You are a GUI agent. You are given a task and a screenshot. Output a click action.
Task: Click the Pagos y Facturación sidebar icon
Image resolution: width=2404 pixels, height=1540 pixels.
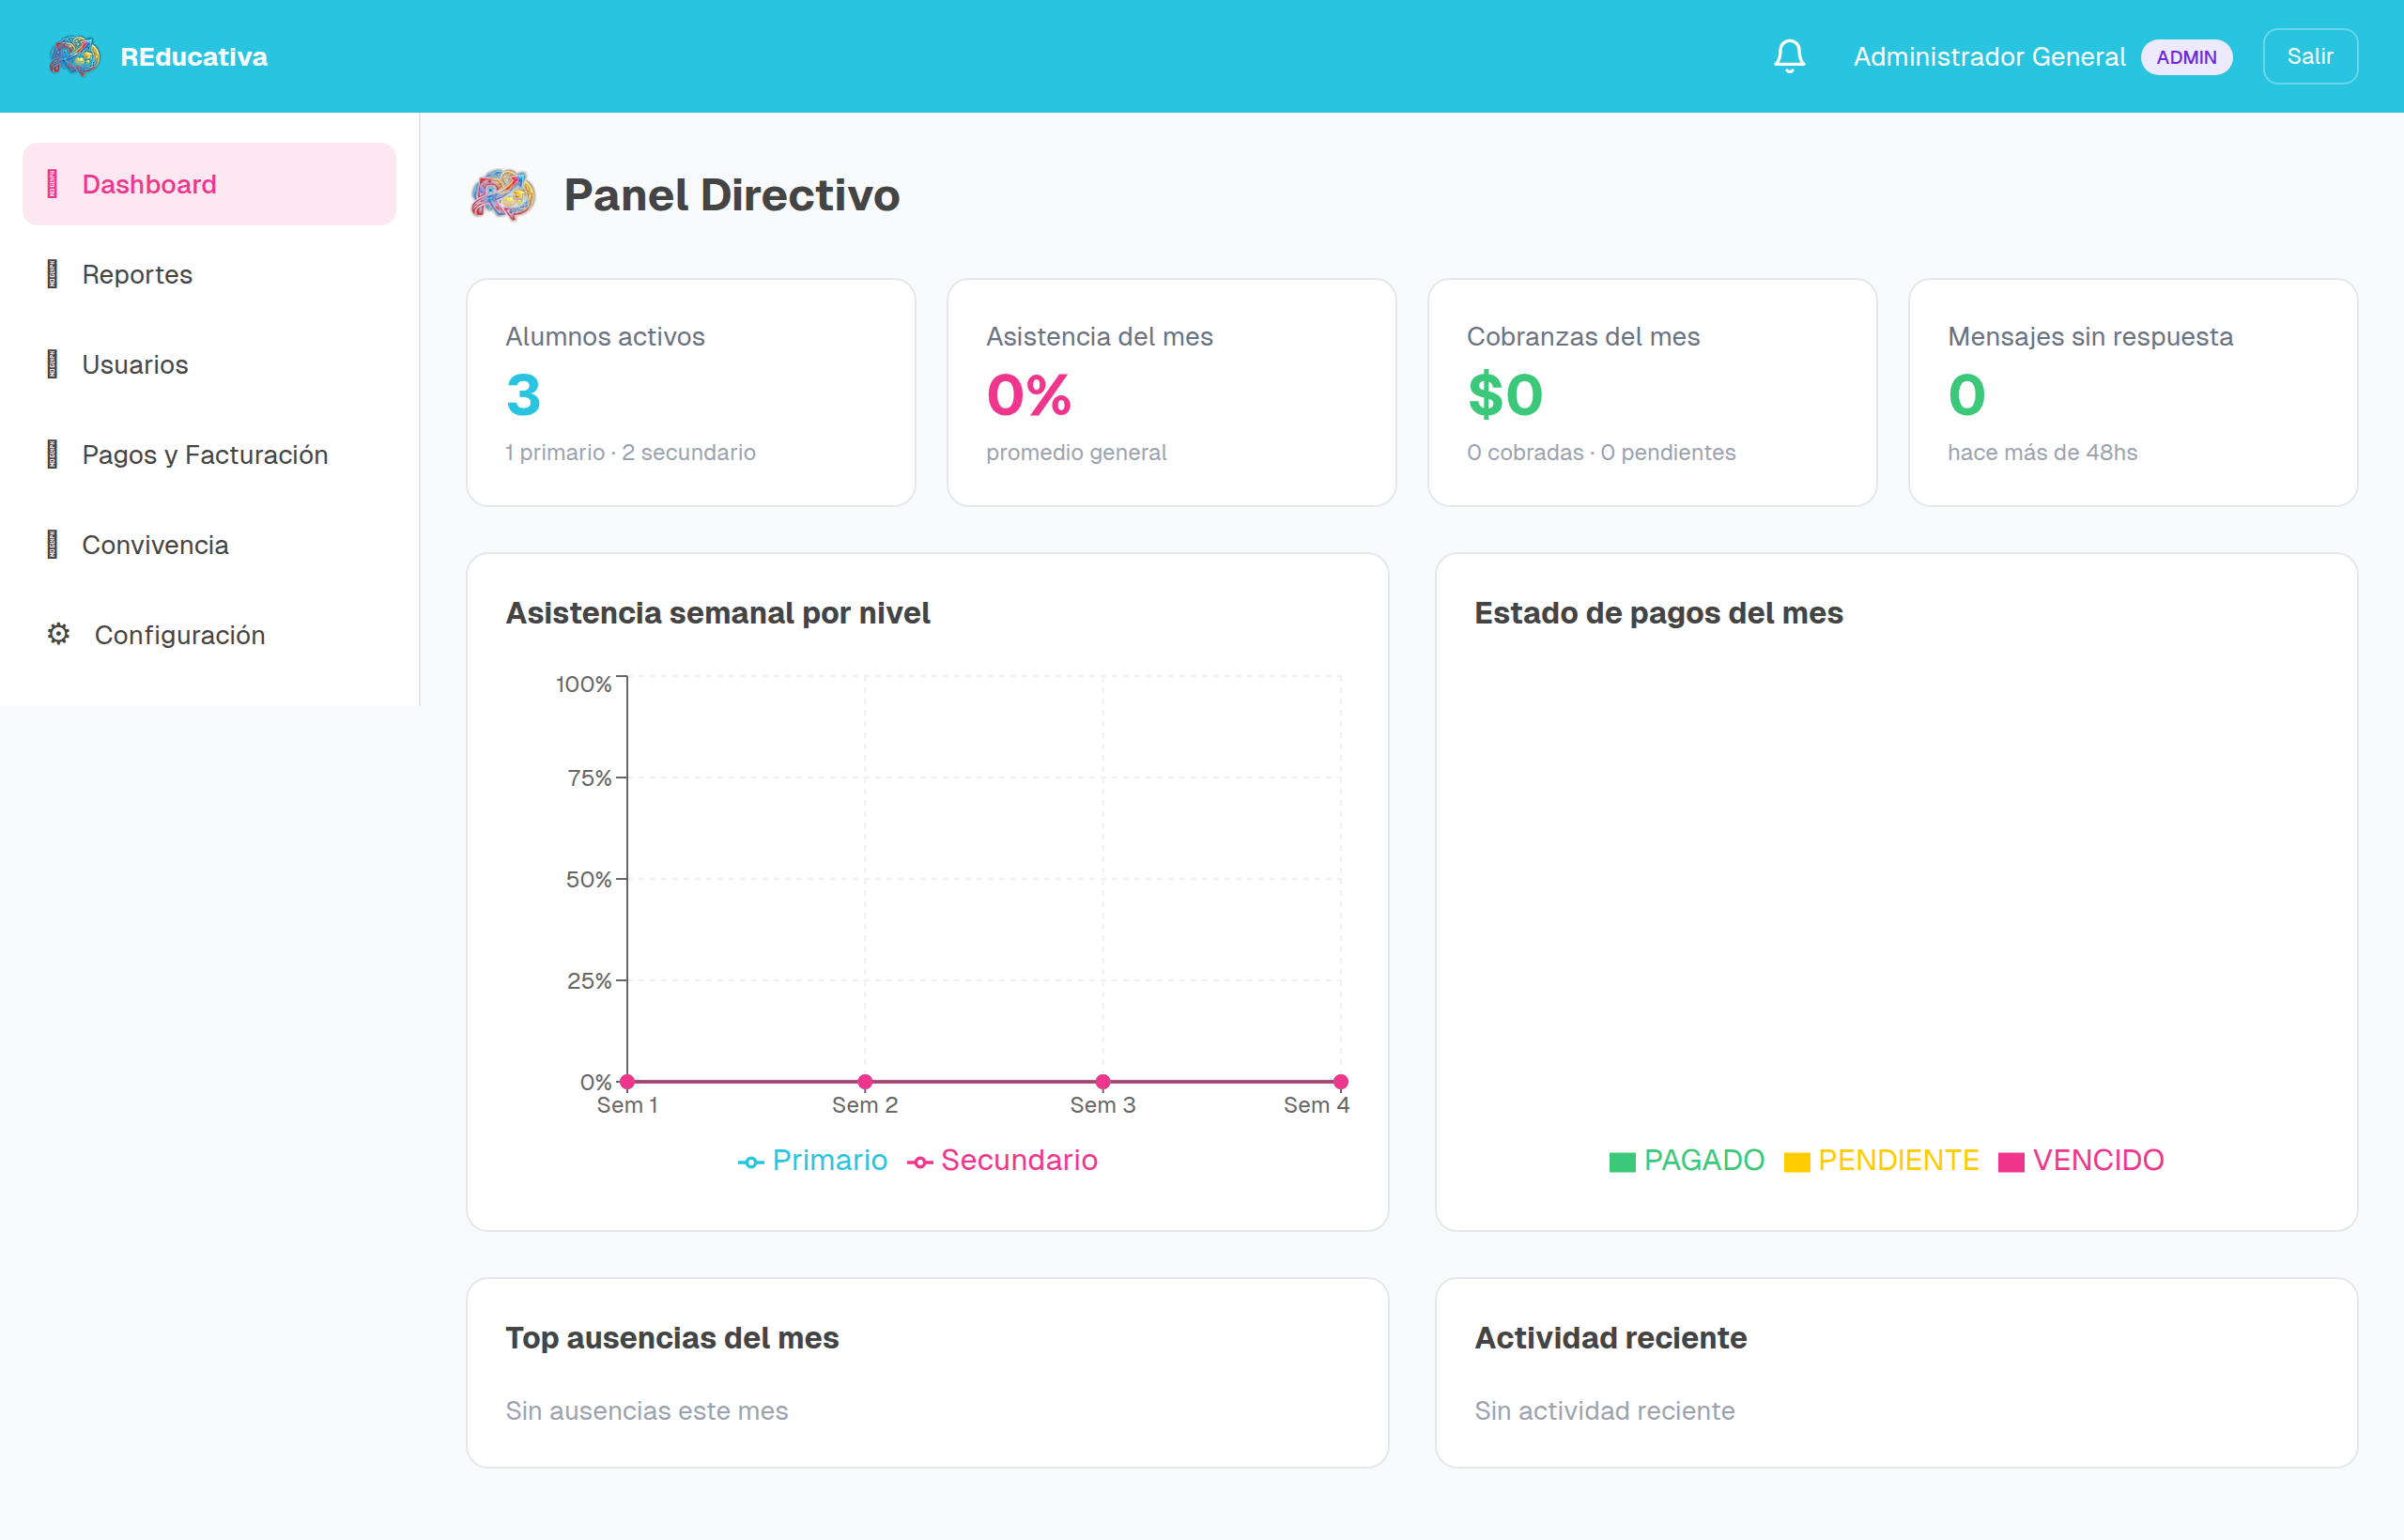[52, 454]
